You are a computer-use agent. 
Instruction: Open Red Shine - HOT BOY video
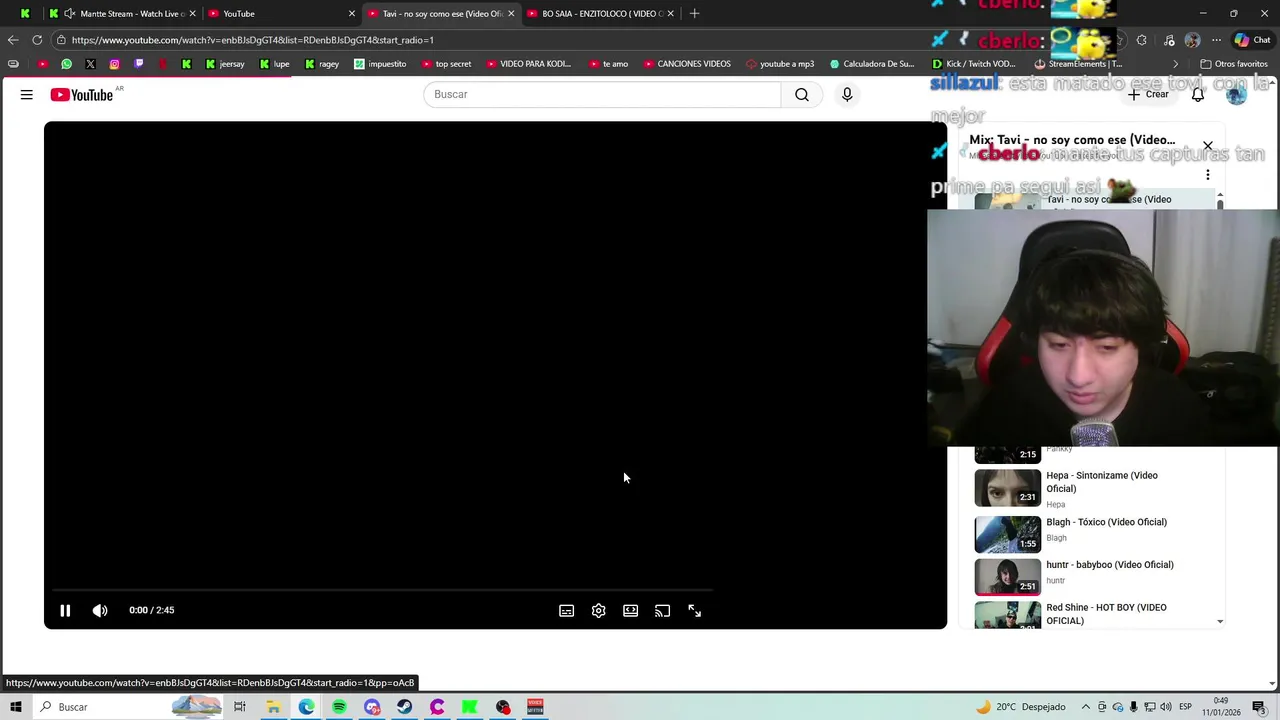(1106, 614)
